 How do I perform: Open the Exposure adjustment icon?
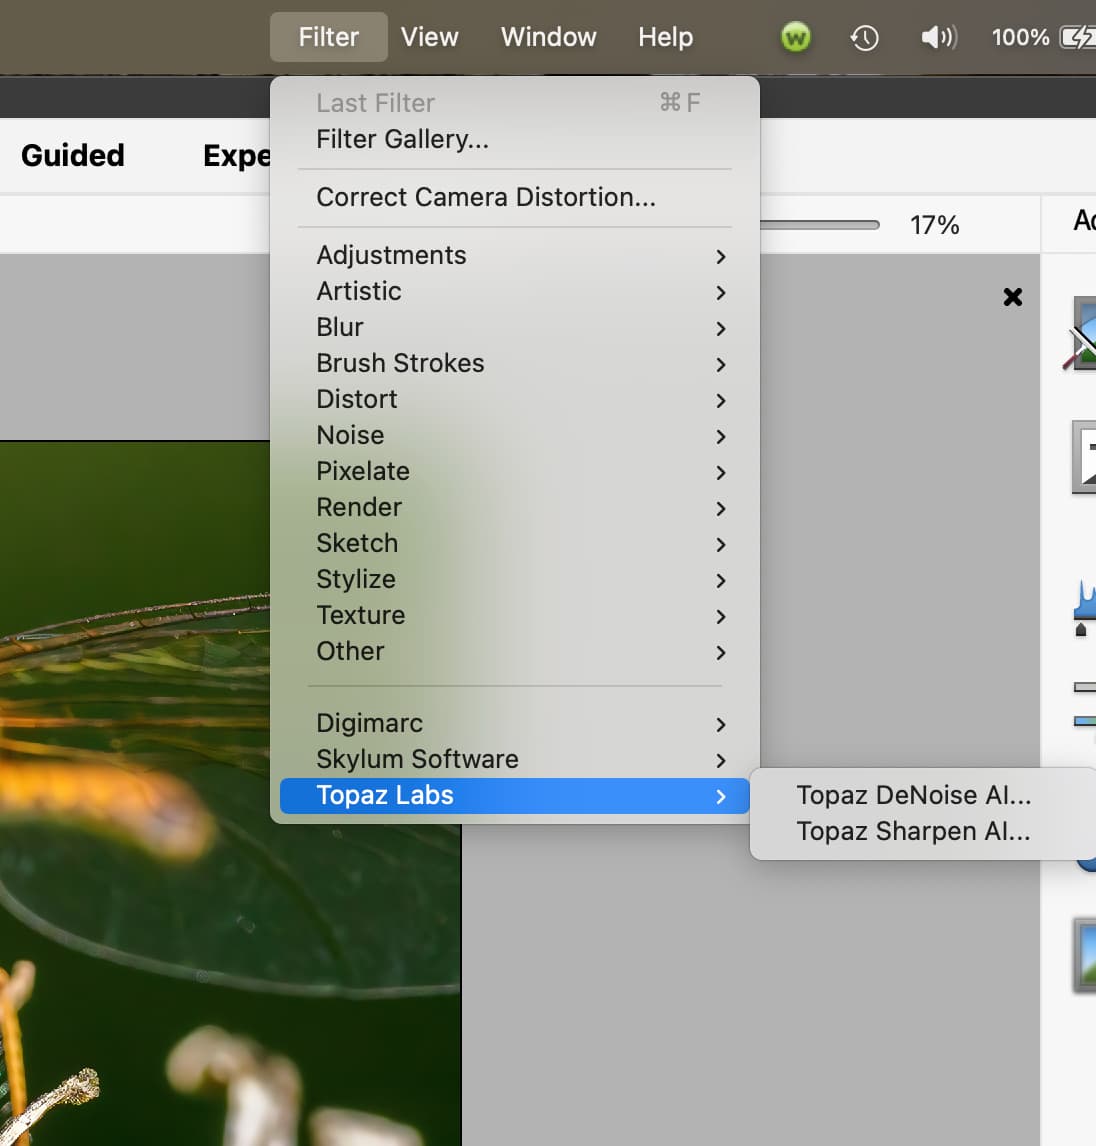pyautogui.click(x=1084, y=457)
